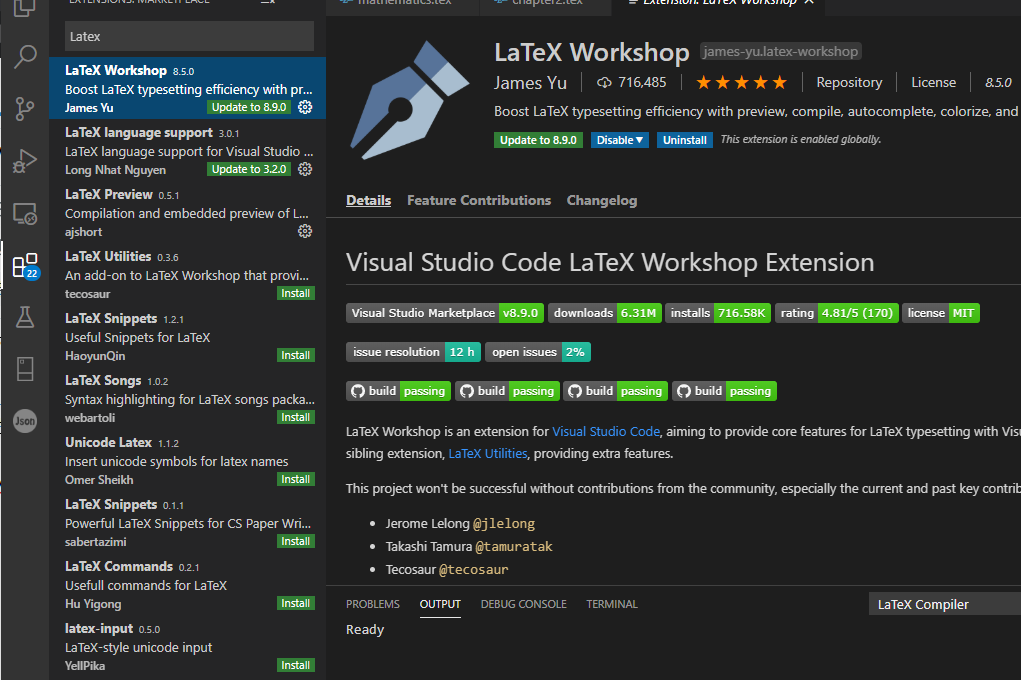Image resolution: width=1021 pixels, height=680 pixels.
Task: Select LaTeX Commands in extensions list
Action: pyautogui.click(x=188, y=585)
